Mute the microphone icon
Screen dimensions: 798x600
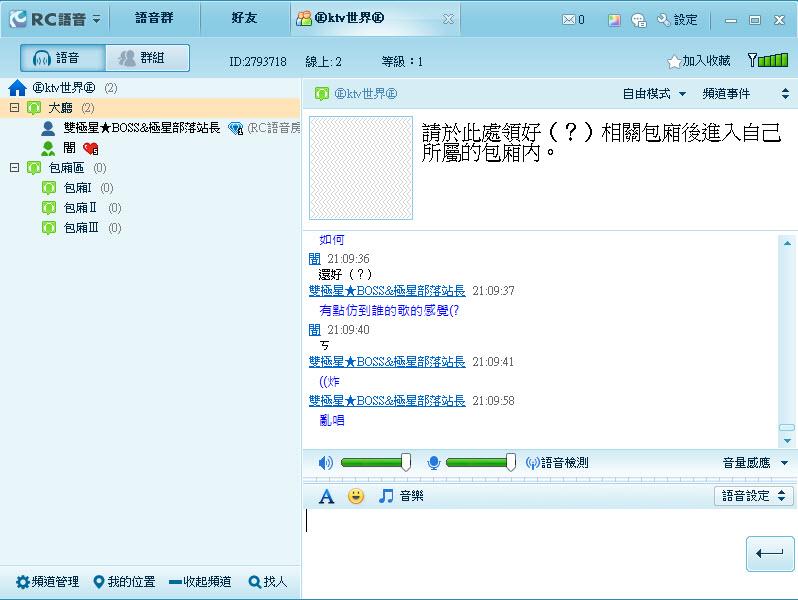coord(433,463)
